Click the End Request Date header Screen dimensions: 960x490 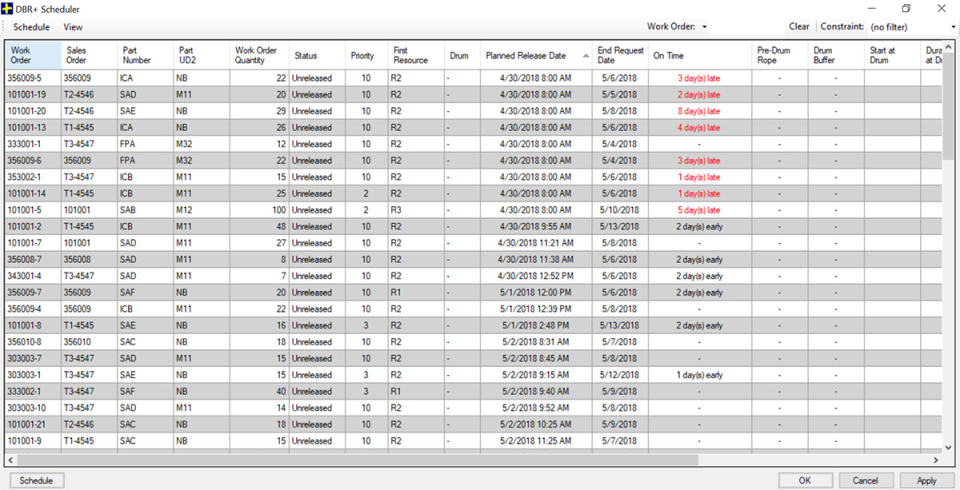click(620, 55)
